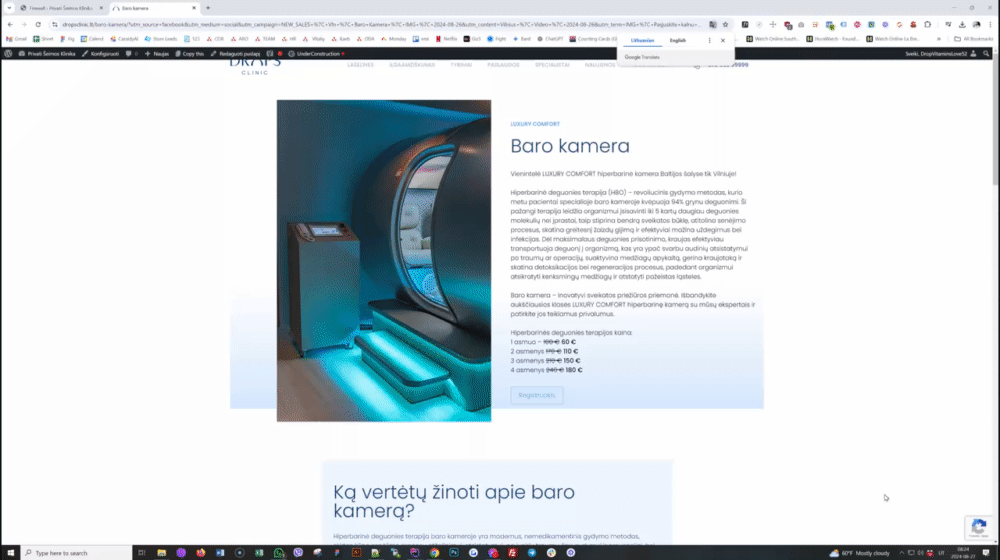This screenshot has height=560, width=1000.
Task: Open Netflix bookmark
Action: click(446, 39)
